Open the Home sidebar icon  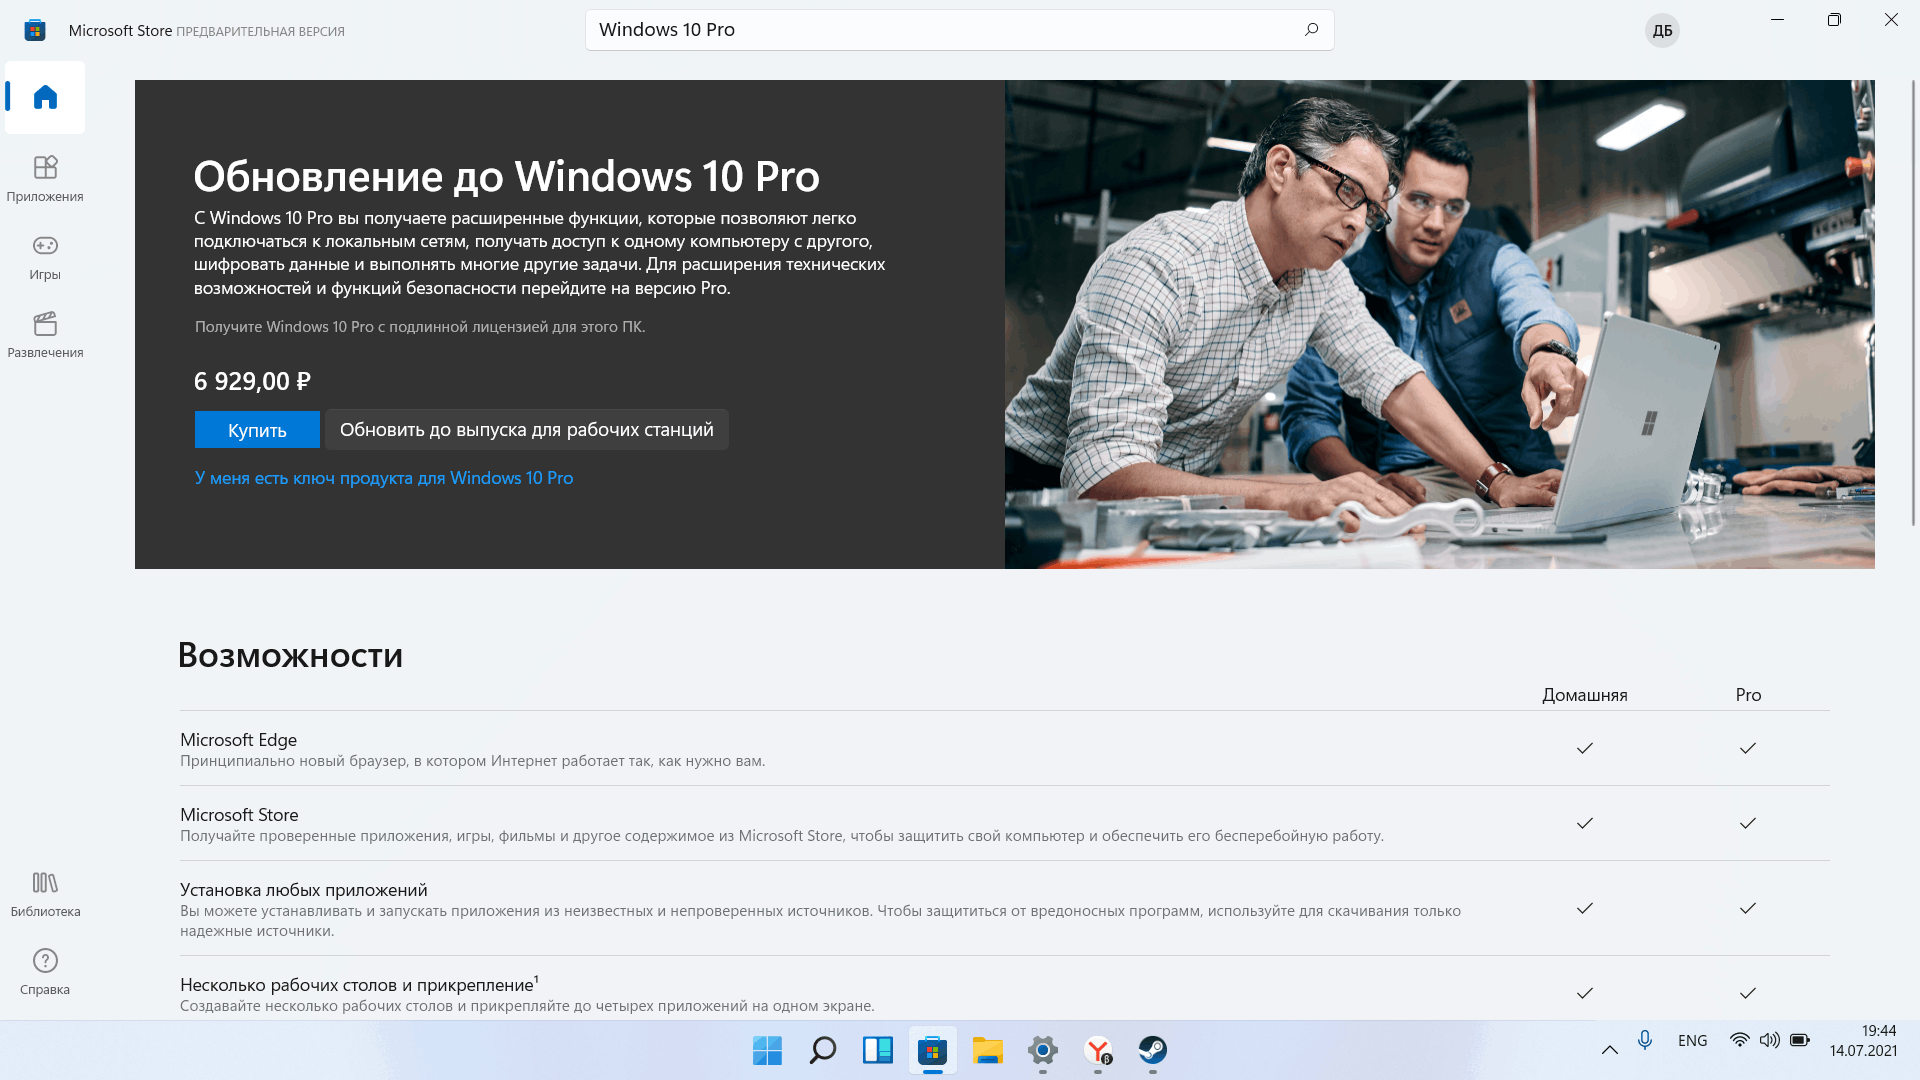[x=45, y=97]
